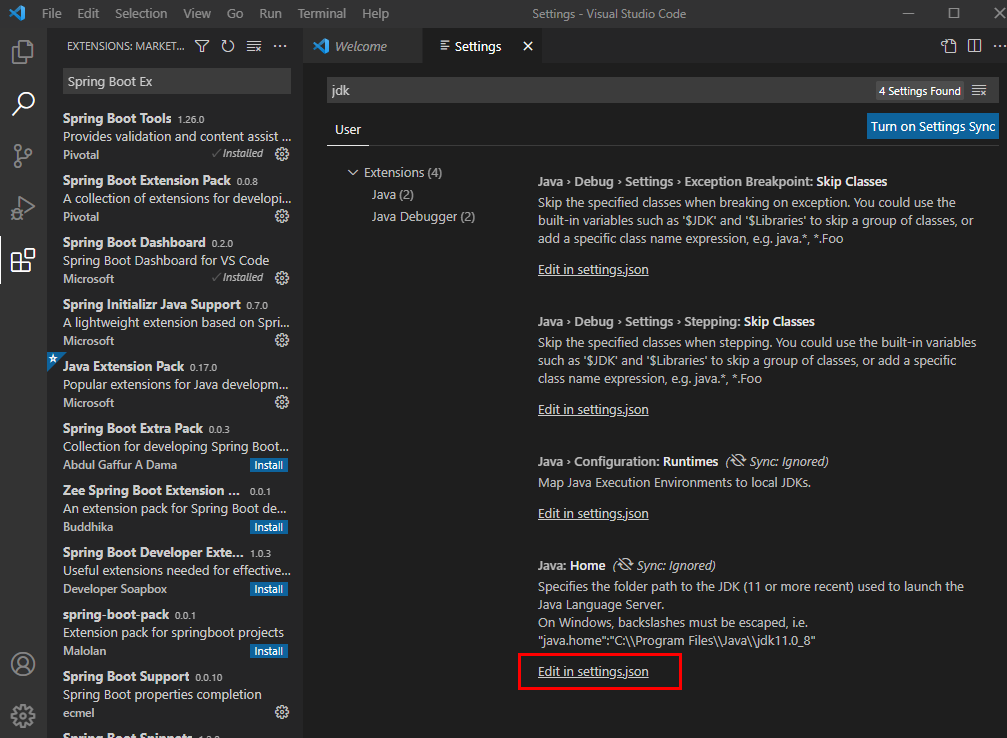Open the Manage gear in activity bar
This screenshot has height=738, width=1007.
pyautogui.click(x=23, y=716)
